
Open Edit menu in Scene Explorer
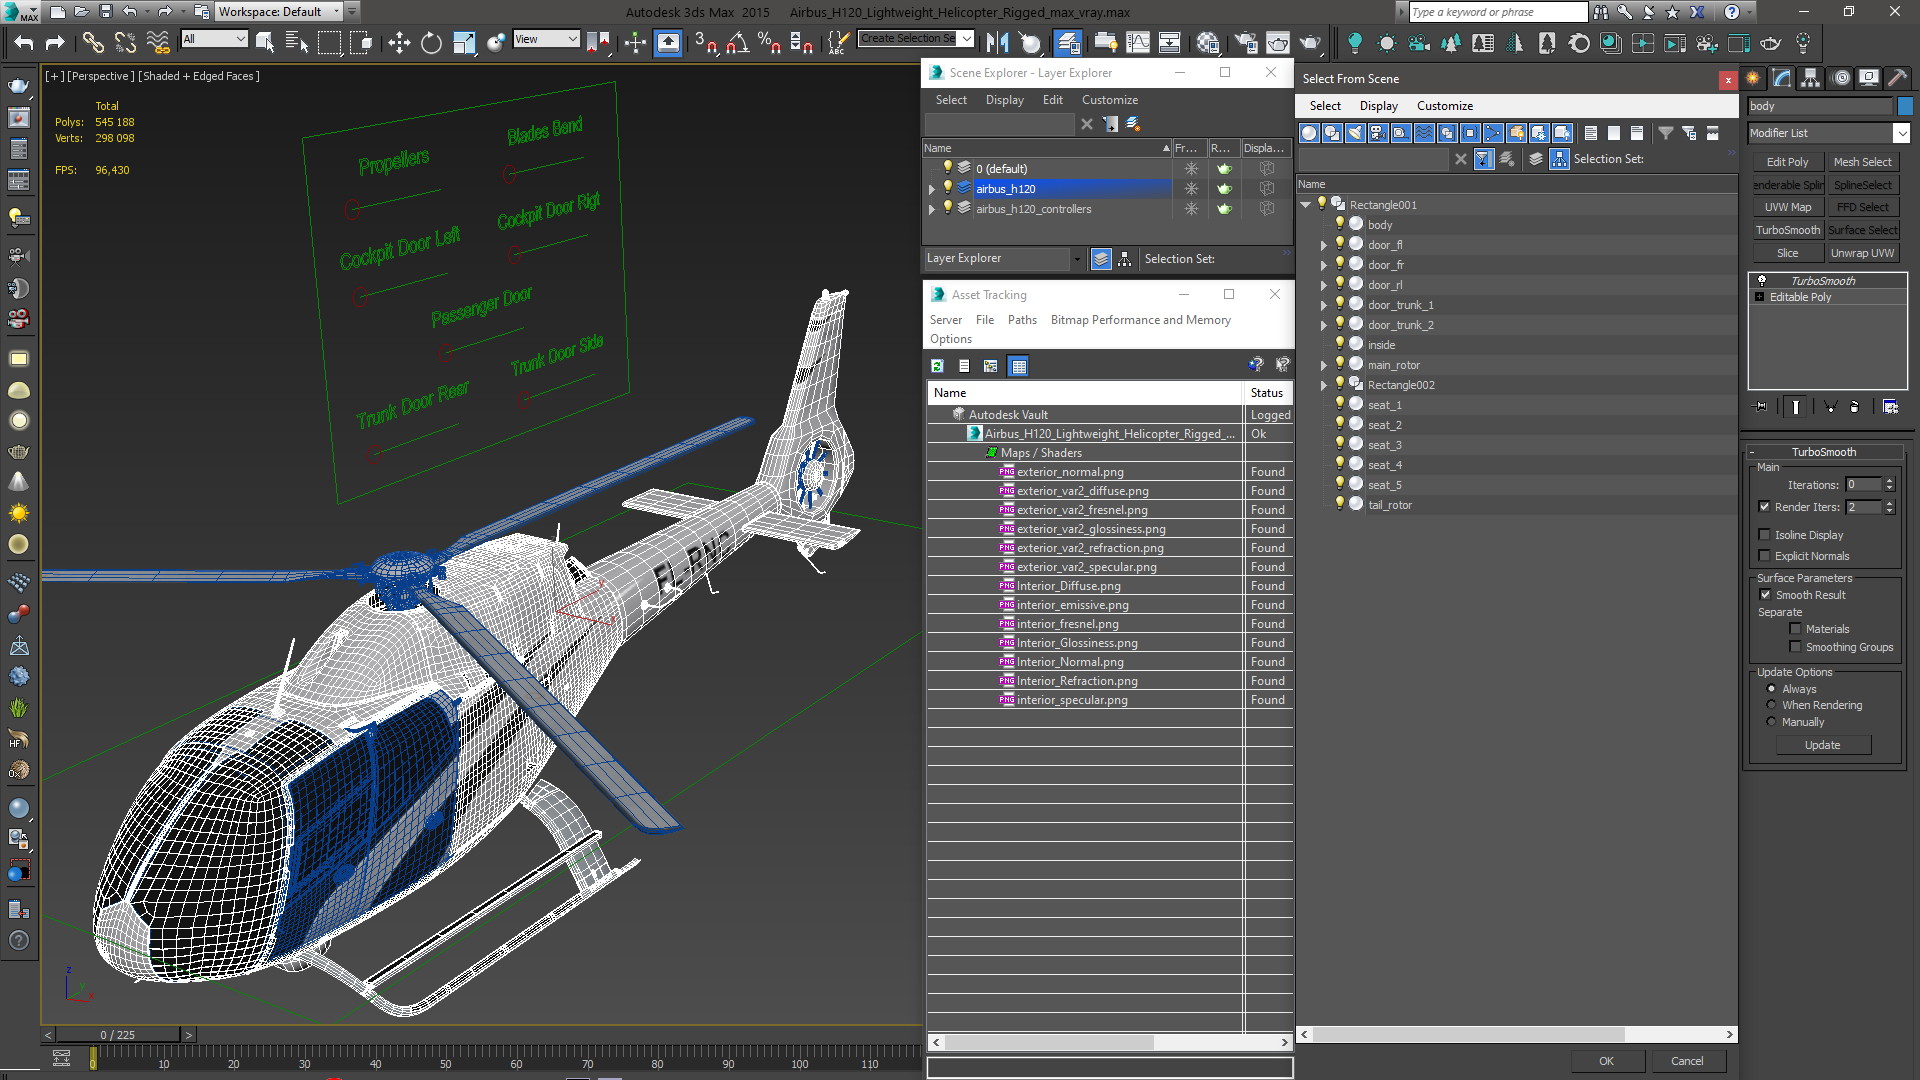pyautogui.click(x=1053, y=100)
